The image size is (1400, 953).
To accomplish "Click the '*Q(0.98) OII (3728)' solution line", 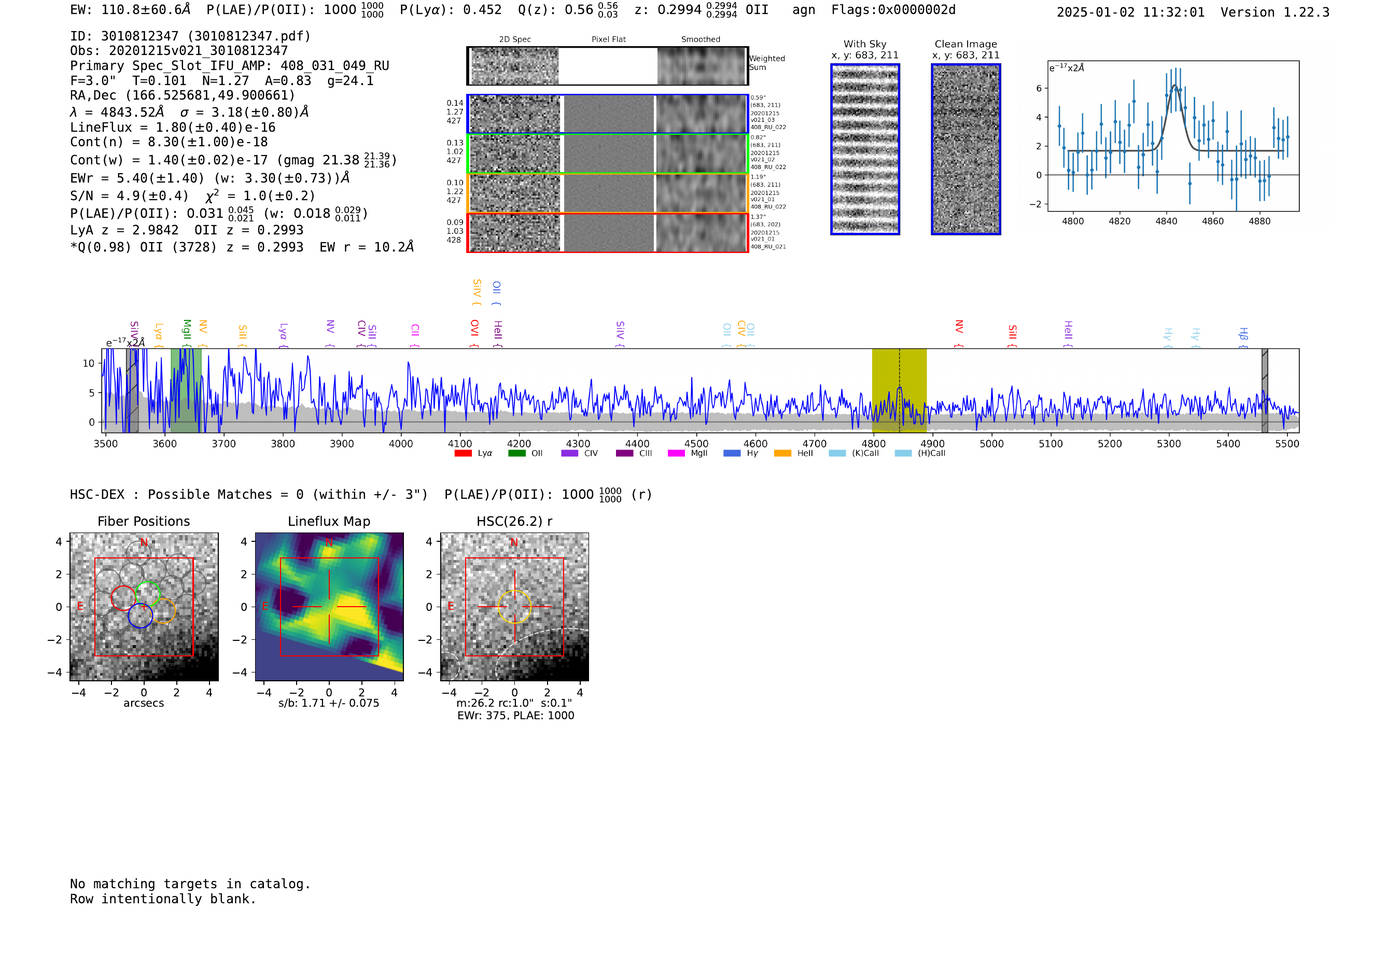I will (x=242, y=247).
